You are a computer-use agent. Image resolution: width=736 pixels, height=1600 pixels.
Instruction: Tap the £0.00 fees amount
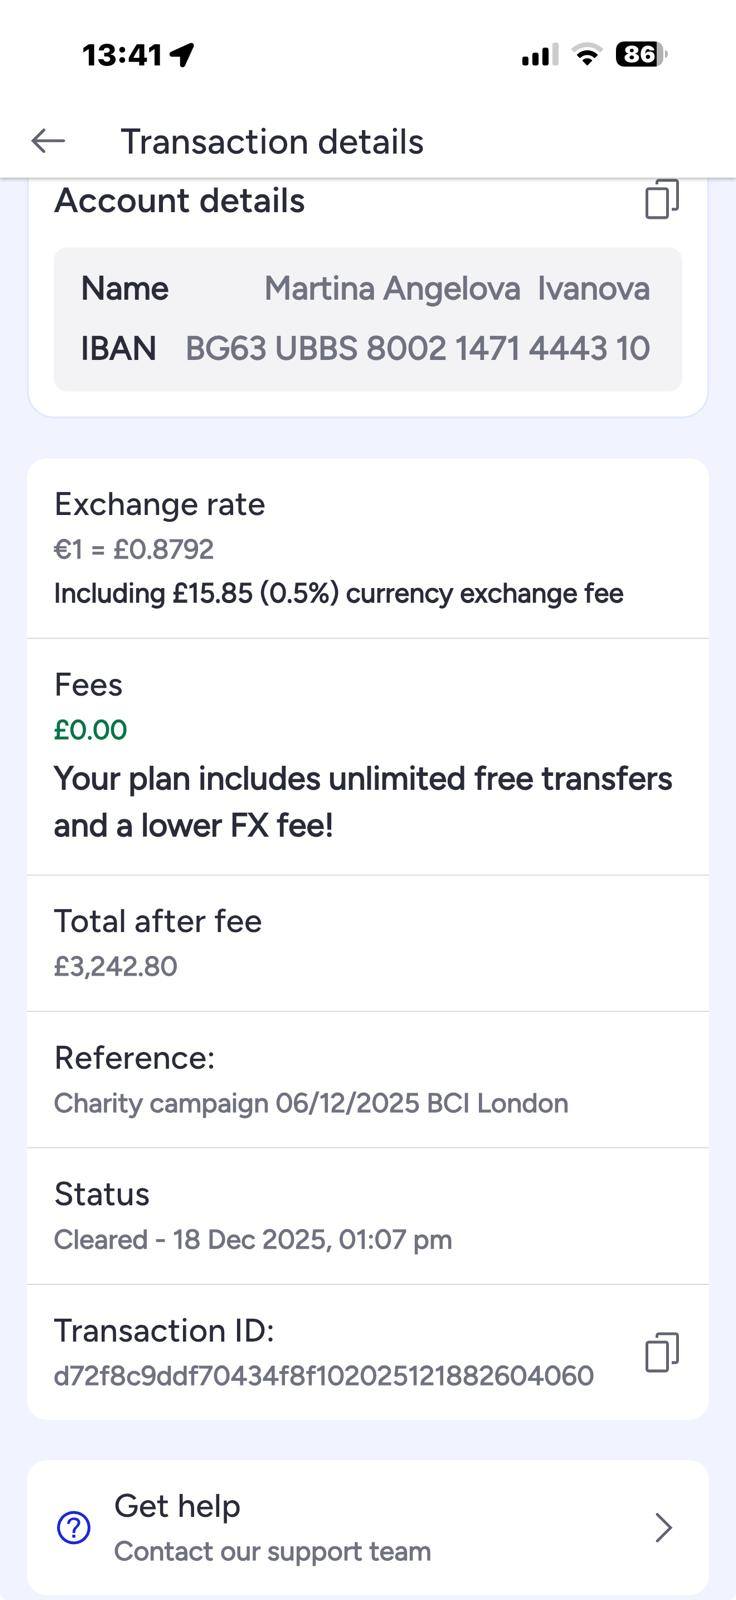tap(90, 730)
